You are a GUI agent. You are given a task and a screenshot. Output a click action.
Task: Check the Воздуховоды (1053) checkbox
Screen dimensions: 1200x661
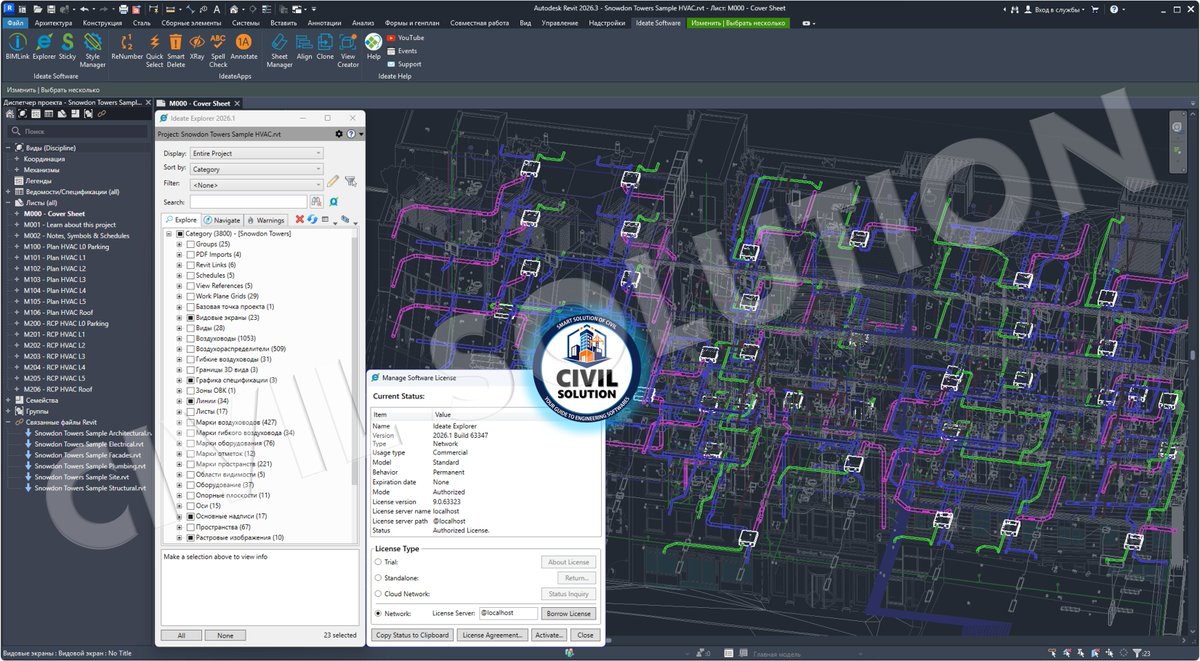[190, 338]
